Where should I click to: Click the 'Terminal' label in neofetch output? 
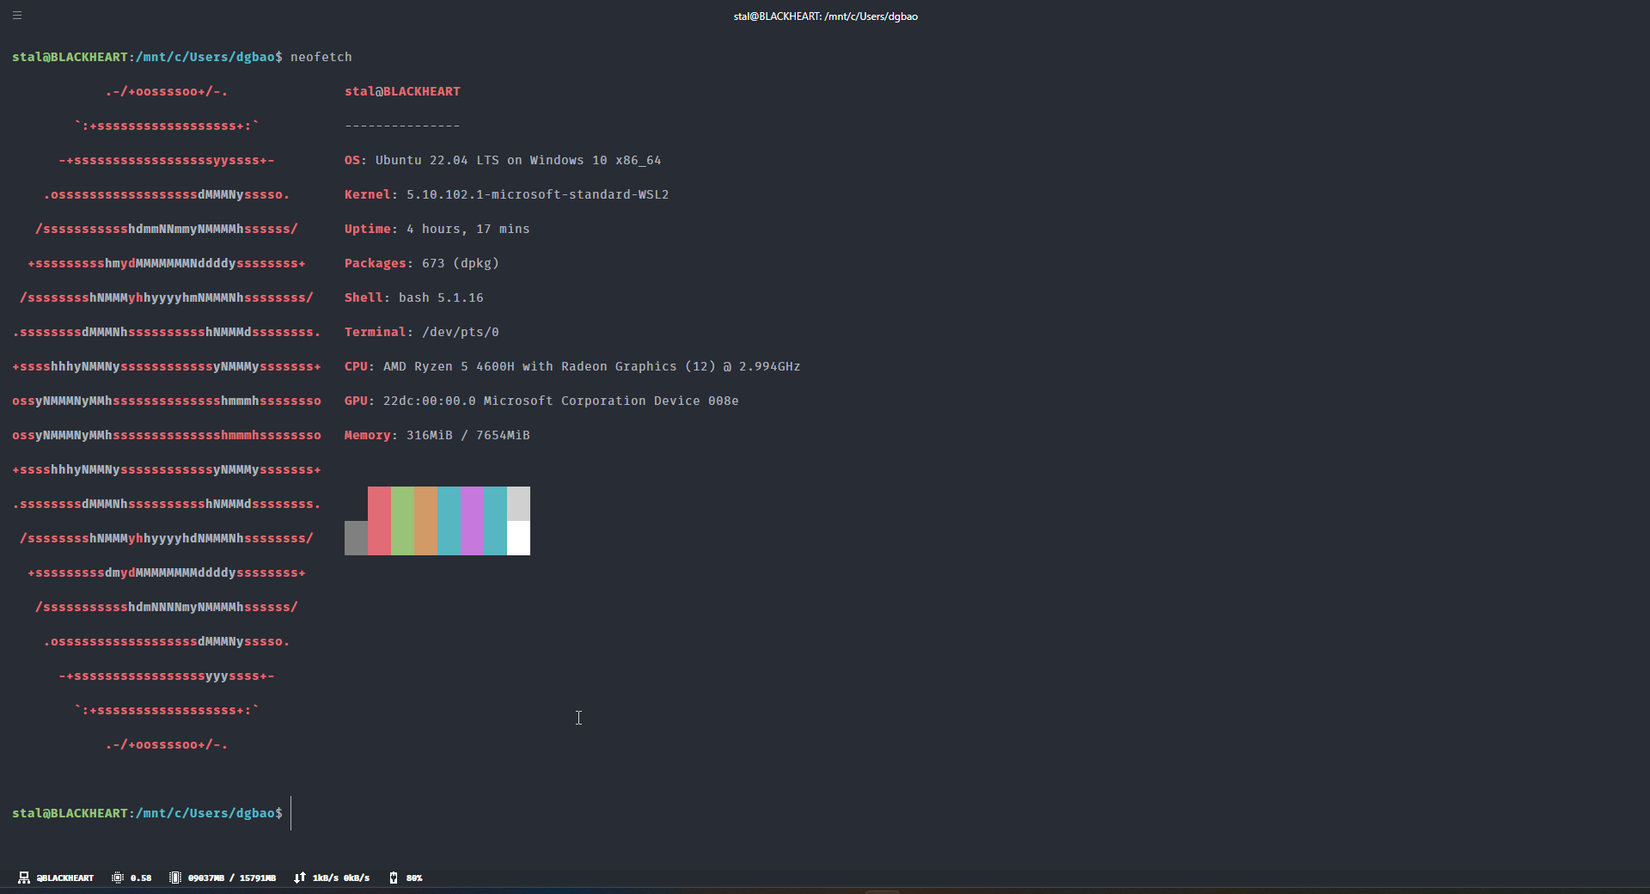tap(375, 332)
